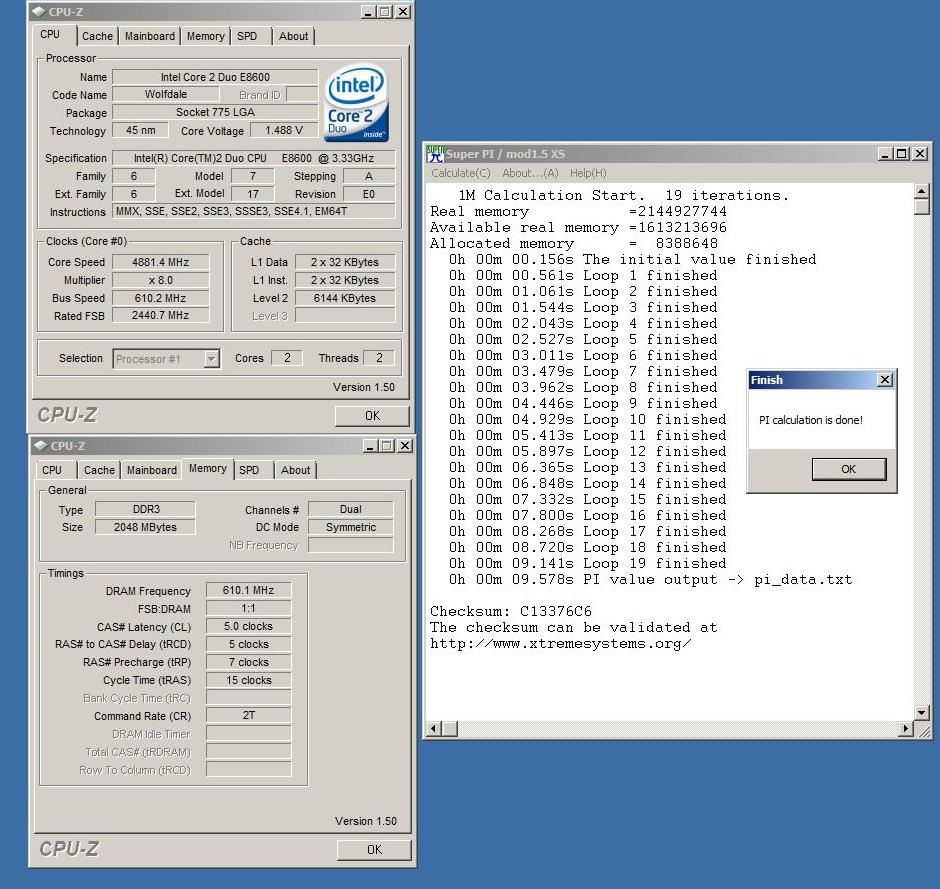The width and height of the screenshot is (940, 889).
Task: Click the 'PI value output -> pi_data.txt' line
Action: [650, 580]
